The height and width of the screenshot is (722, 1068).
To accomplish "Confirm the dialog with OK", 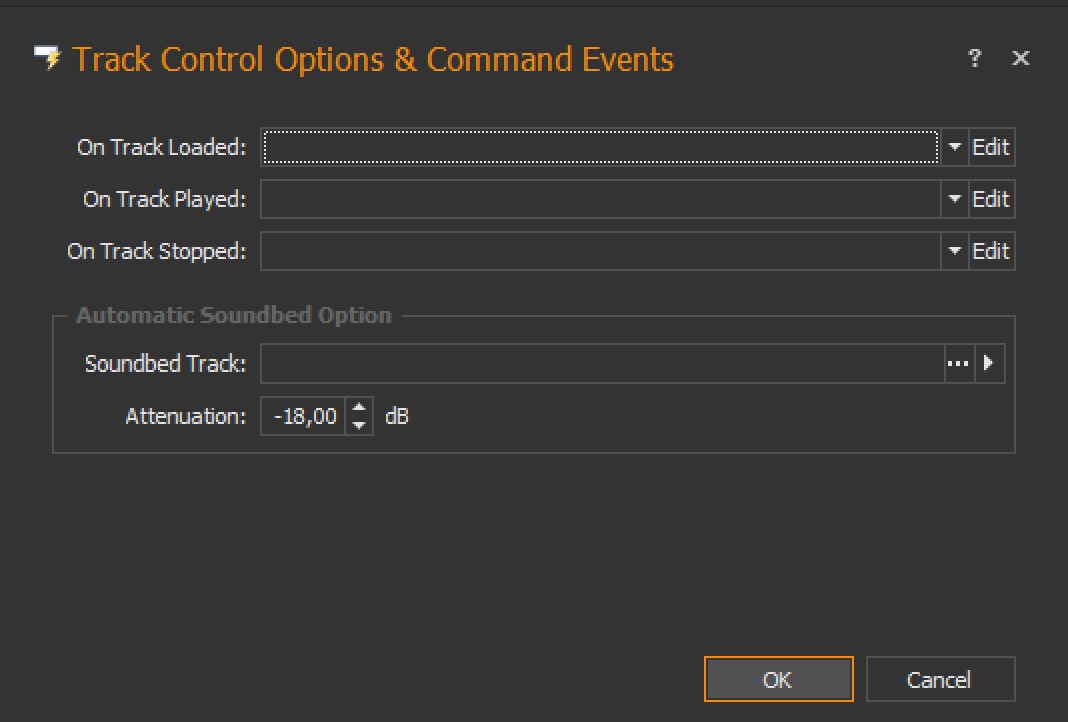I will tap(778, 680).
